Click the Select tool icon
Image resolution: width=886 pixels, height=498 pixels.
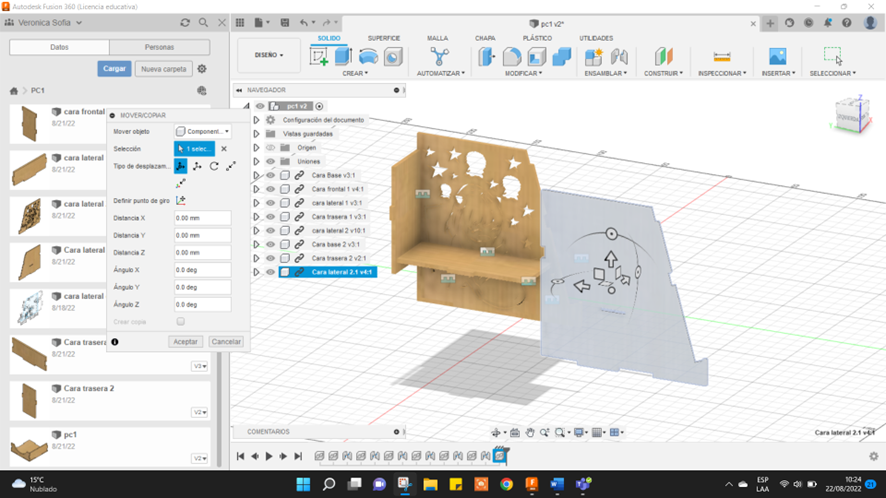click(833, 57)
